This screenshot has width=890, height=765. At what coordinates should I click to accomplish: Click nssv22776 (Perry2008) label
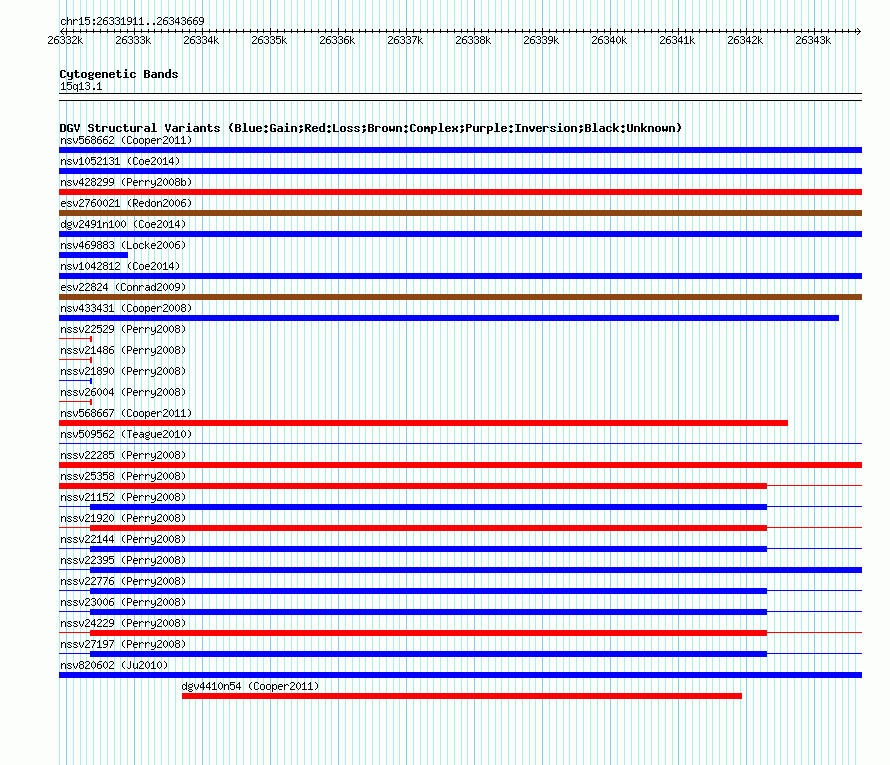123,581
